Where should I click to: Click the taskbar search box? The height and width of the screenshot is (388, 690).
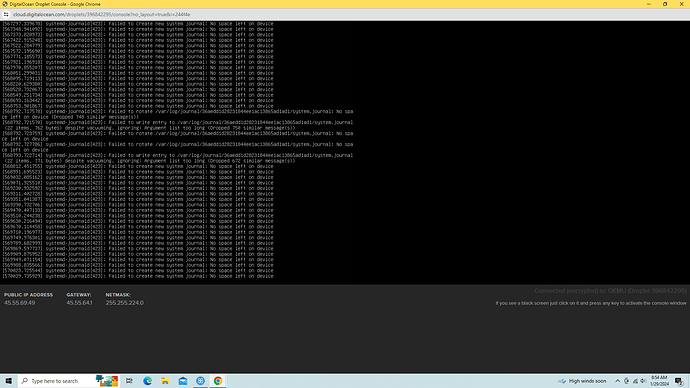point(69,381)
